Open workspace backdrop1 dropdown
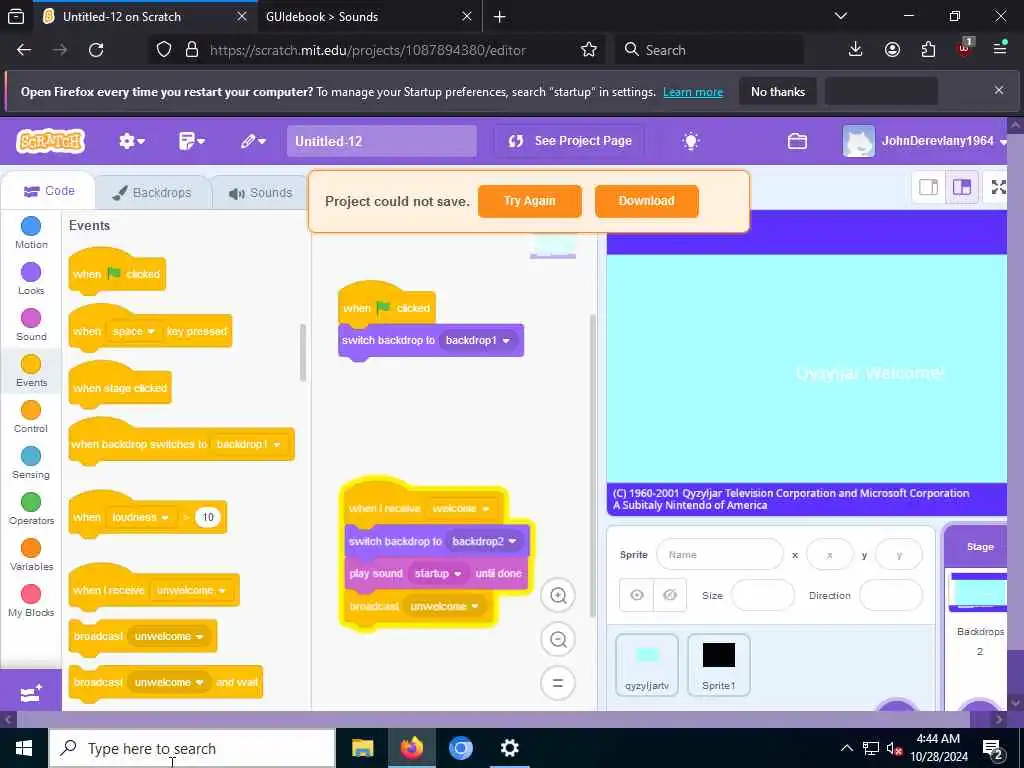Image resolution: width=1024 pixels, height=768 pixels. pyautogui.click(x=477, y=340)
